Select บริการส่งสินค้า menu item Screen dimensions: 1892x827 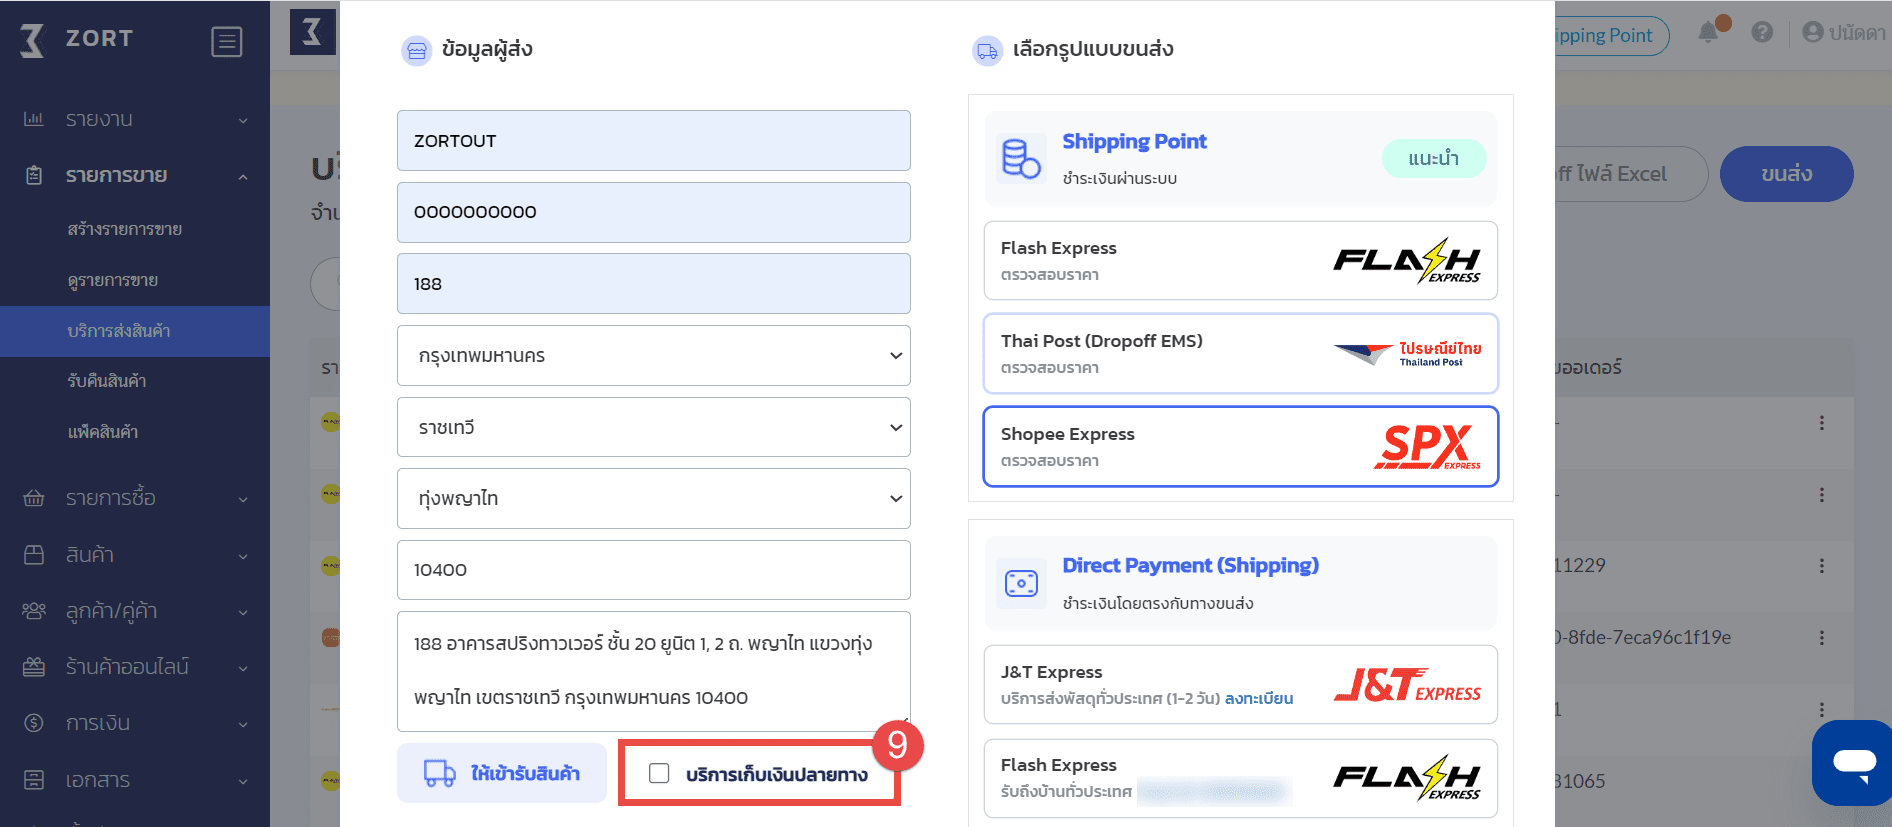(135, 331)
